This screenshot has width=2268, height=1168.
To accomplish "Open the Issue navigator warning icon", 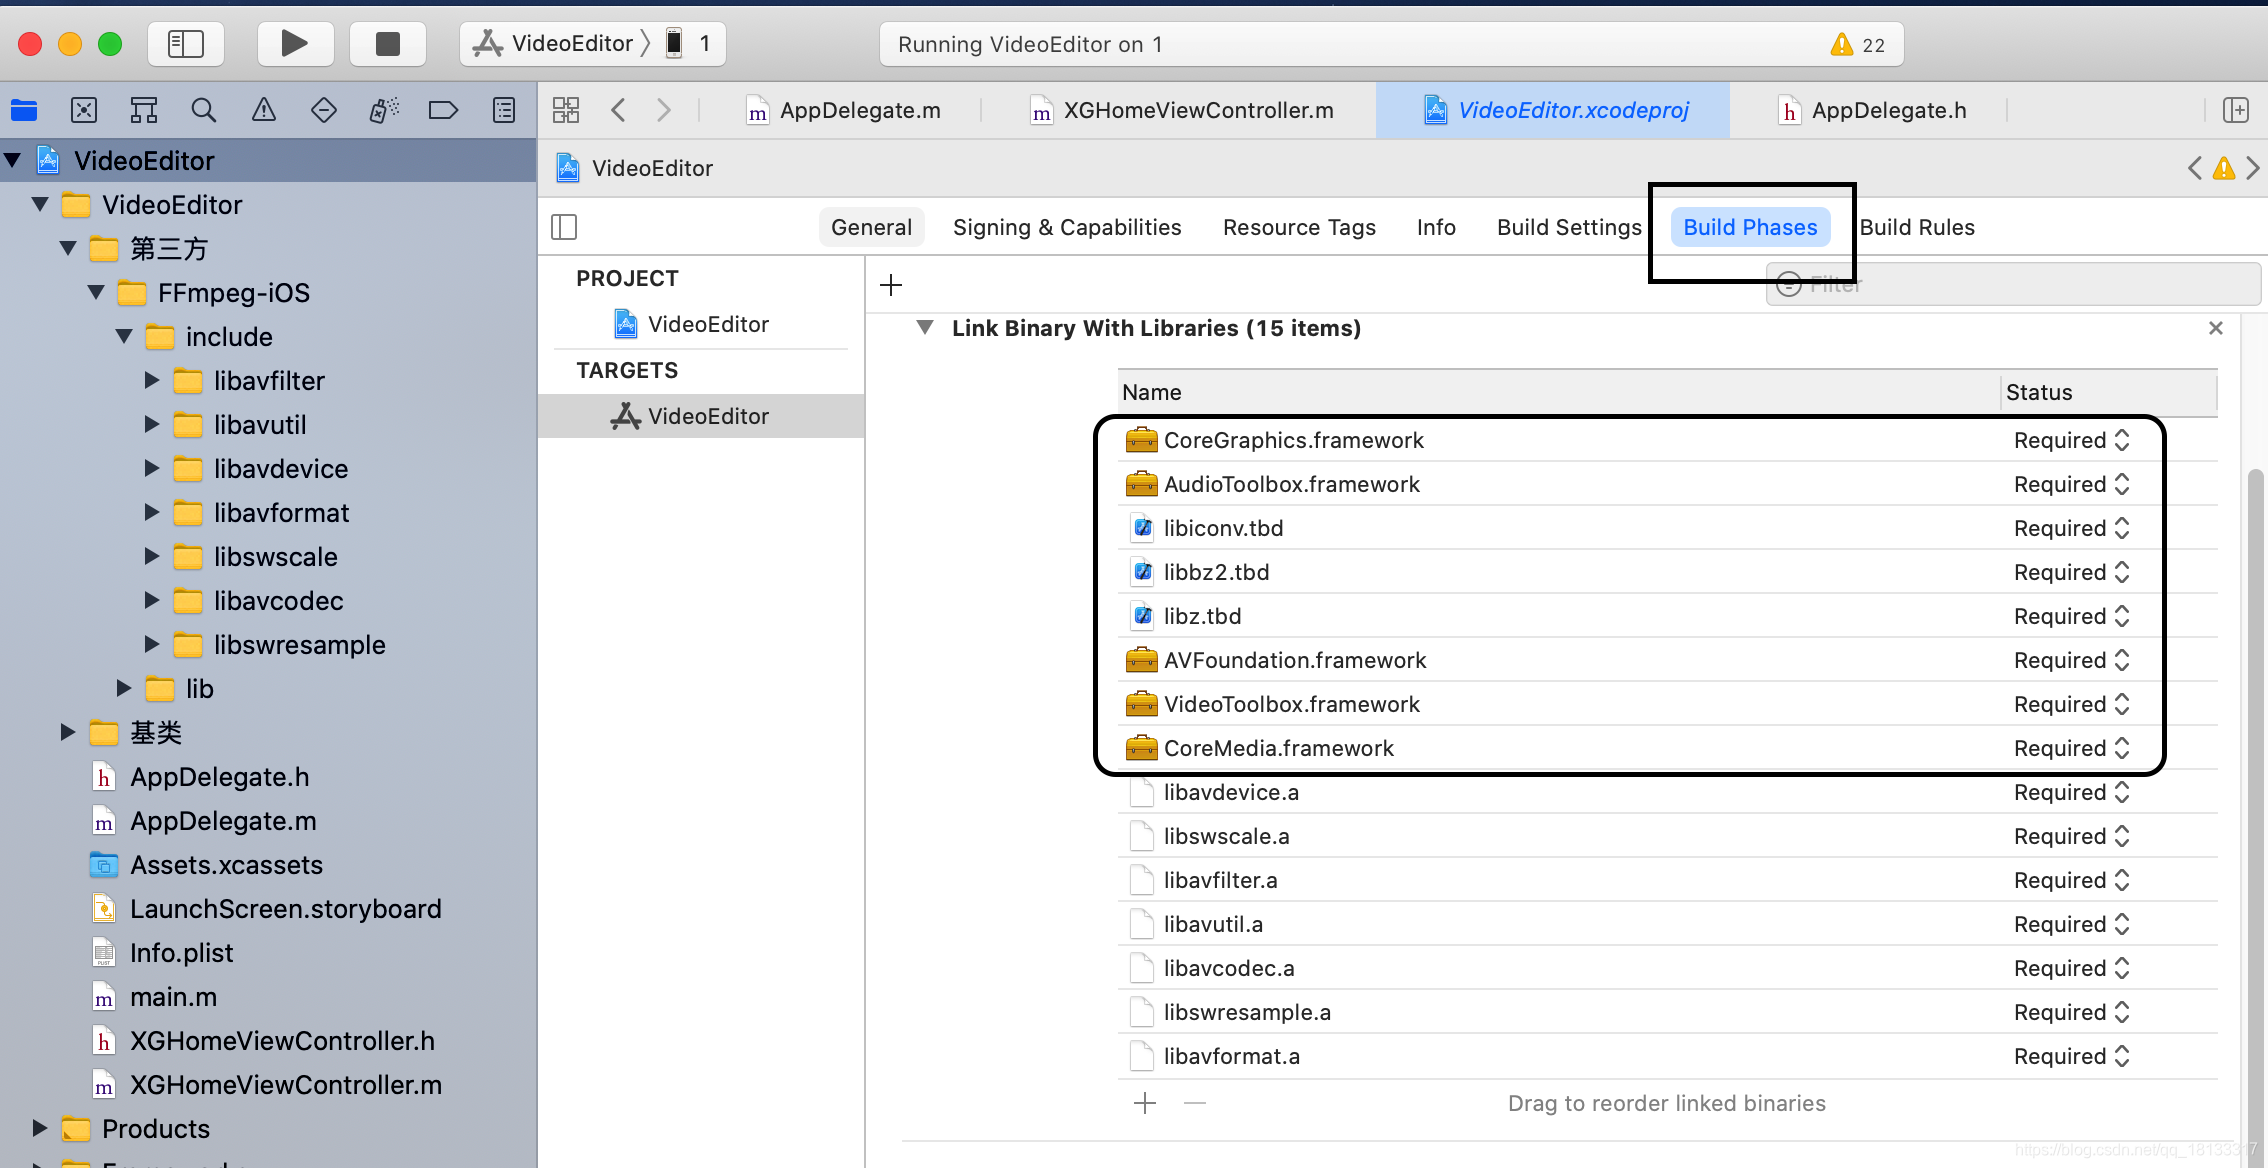I will 264,110.
